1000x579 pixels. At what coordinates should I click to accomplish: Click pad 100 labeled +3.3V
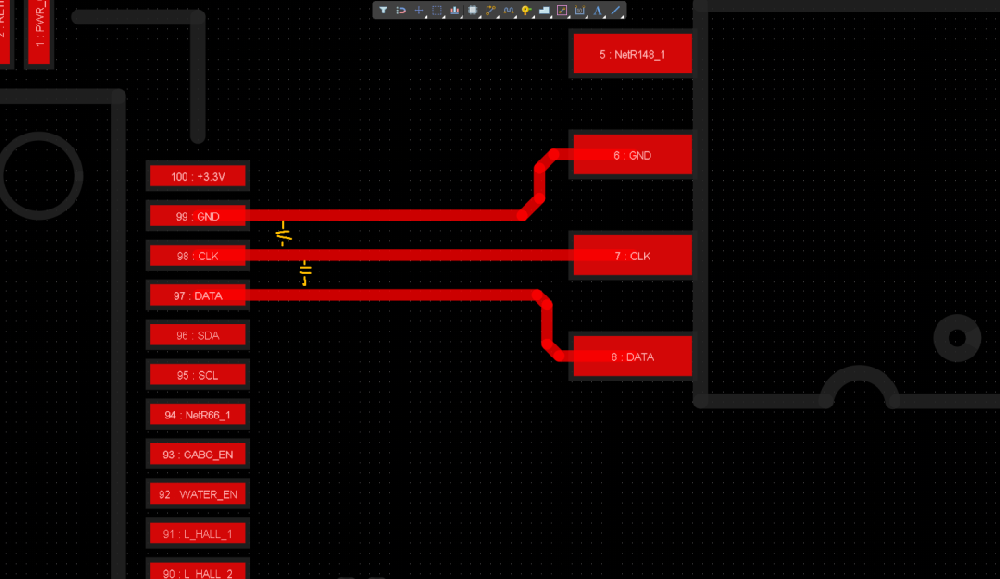(197, 177)
